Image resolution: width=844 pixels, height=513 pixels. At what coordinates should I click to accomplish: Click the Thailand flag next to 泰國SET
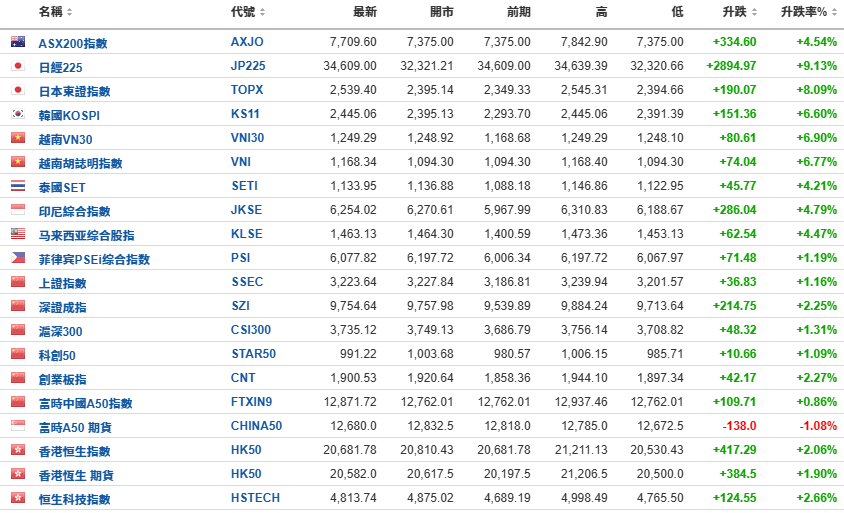[17, 186]
